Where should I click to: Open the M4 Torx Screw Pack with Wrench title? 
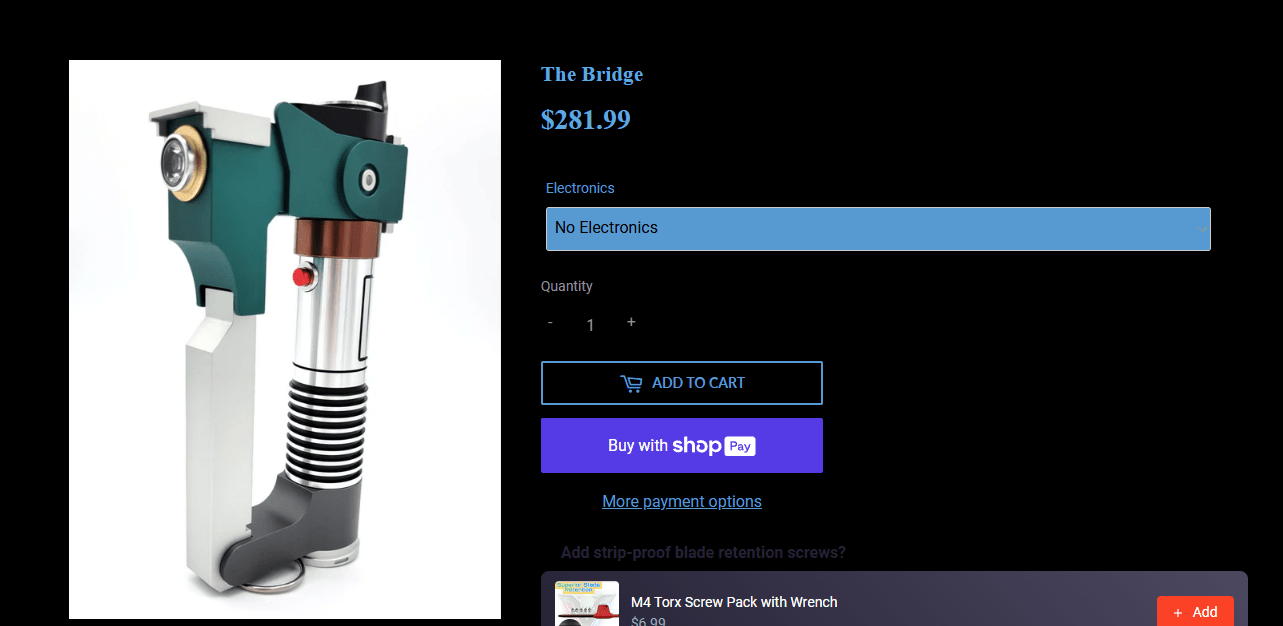coord(734,602)
